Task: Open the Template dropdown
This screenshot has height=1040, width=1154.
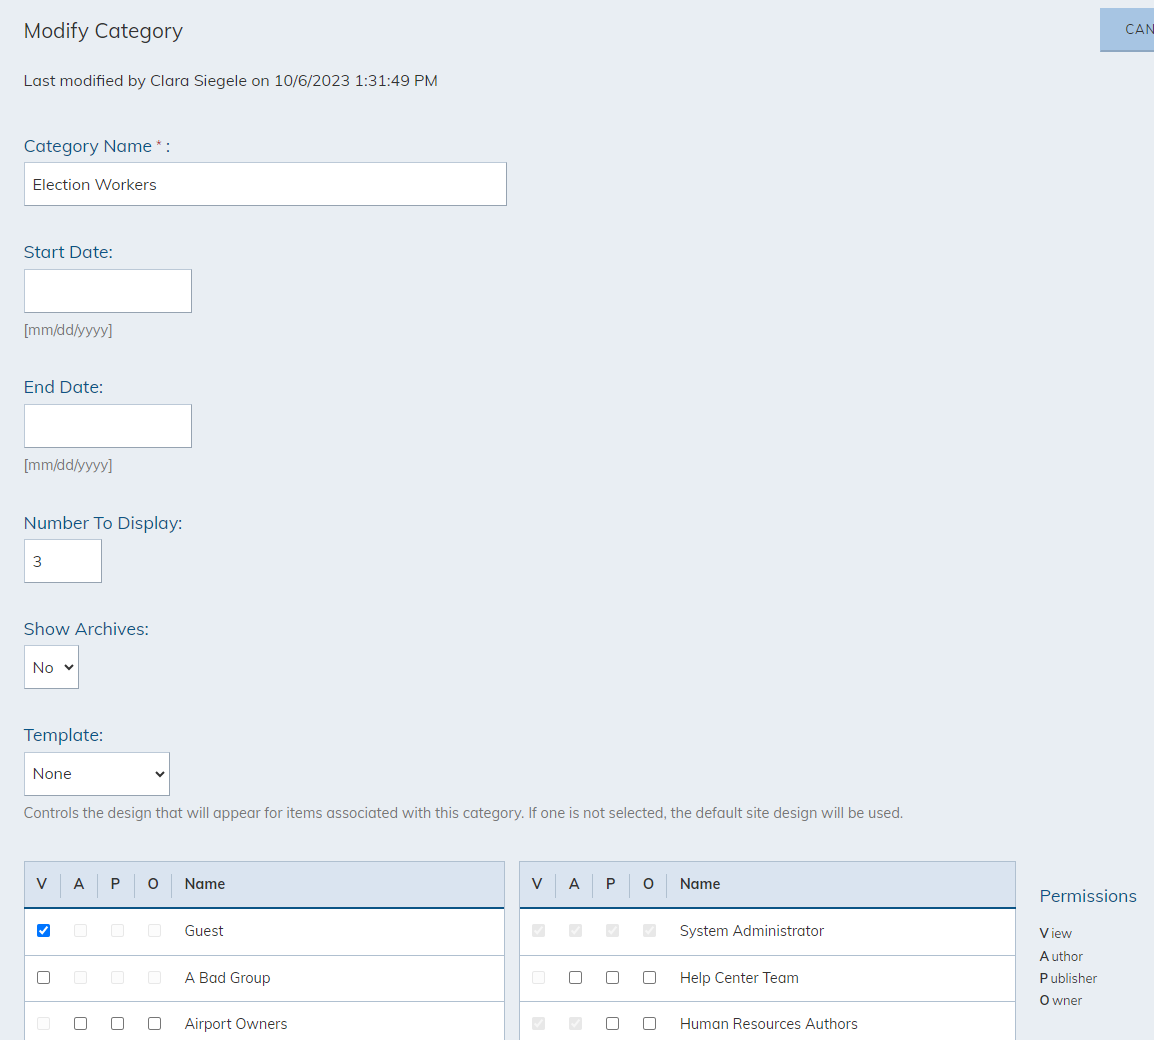Action: coord(96,774)
